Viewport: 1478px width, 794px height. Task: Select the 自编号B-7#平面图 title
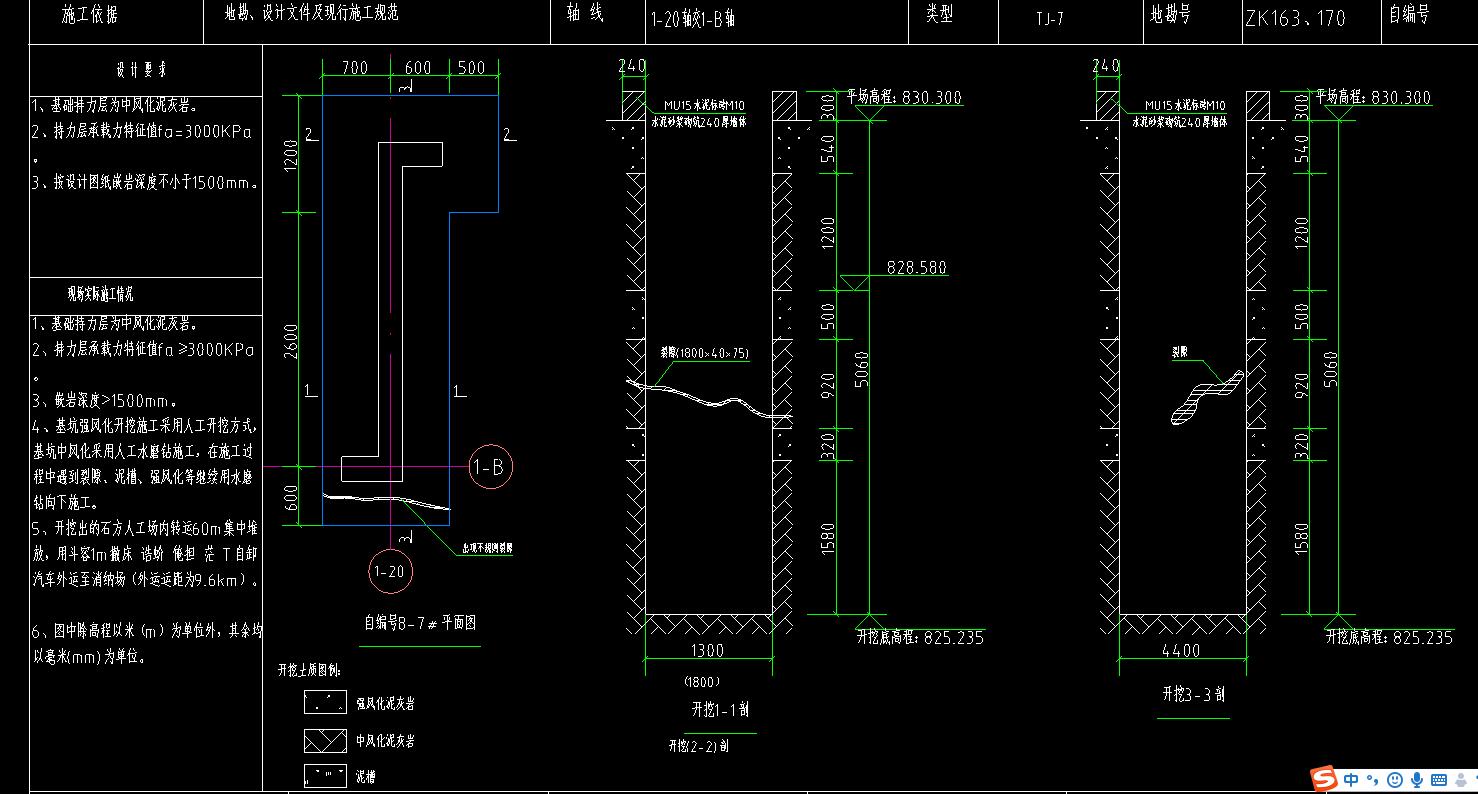418,623
